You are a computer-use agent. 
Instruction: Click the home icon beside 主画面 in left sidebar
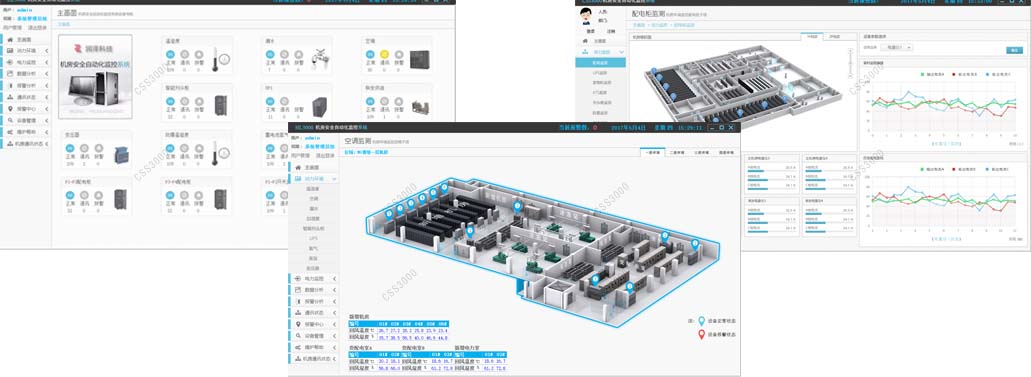point(10,40)
